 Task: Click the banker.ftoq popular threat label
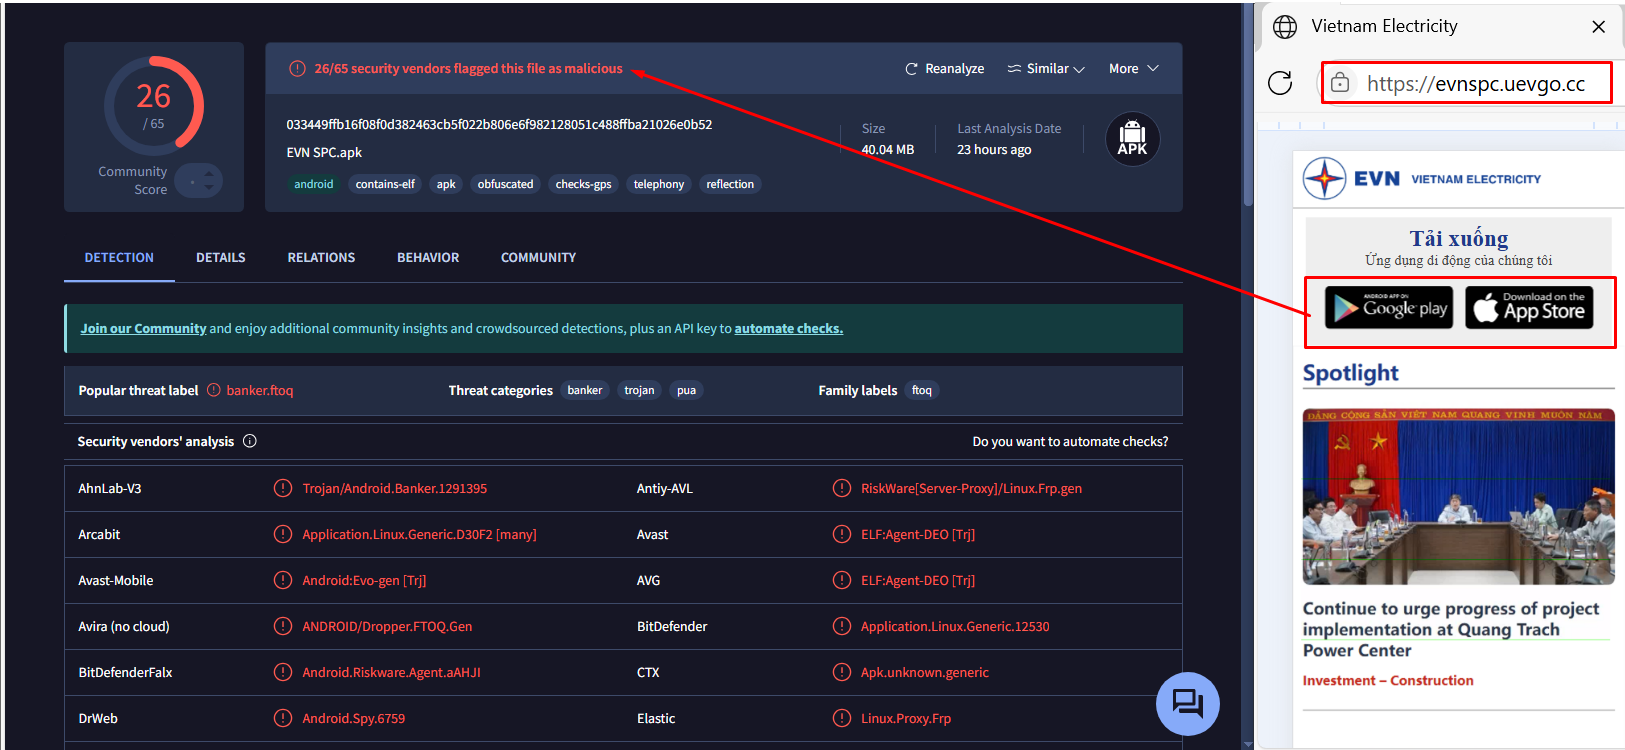coord(260,391)
